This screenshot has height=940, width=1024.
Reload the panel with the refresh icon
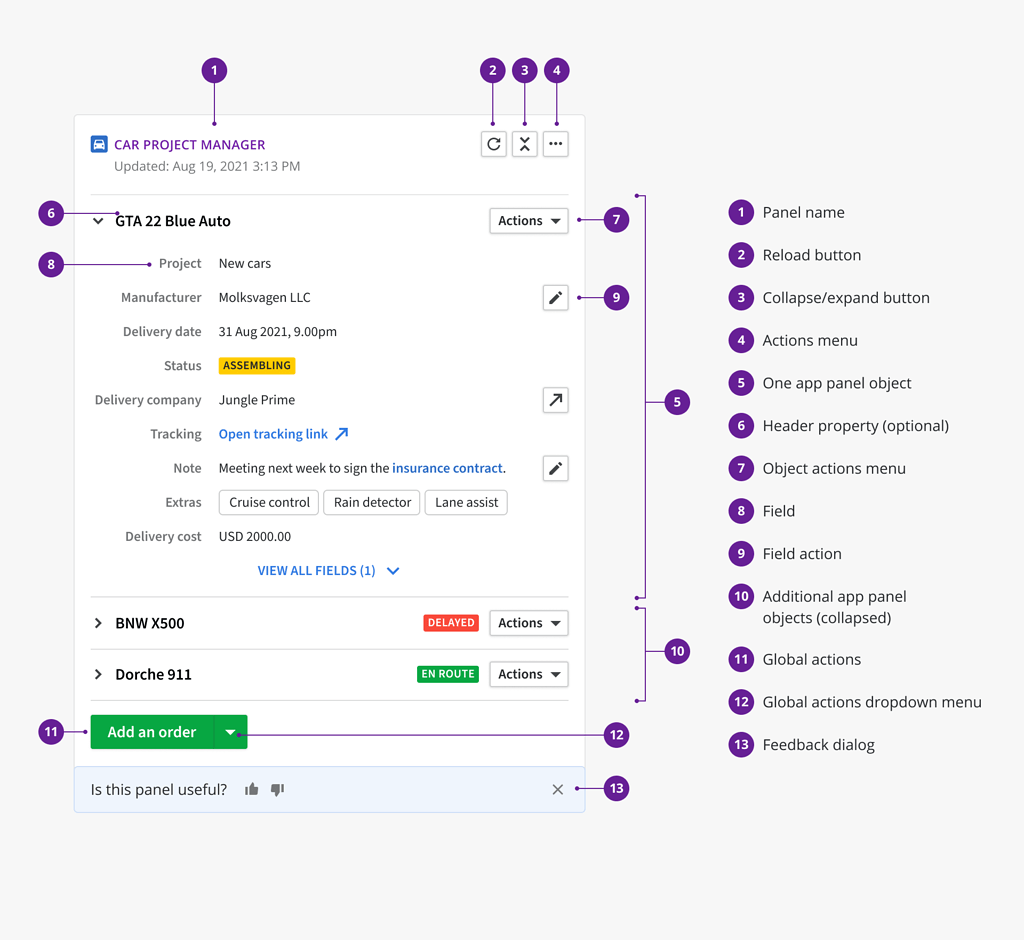pos(493,144)
